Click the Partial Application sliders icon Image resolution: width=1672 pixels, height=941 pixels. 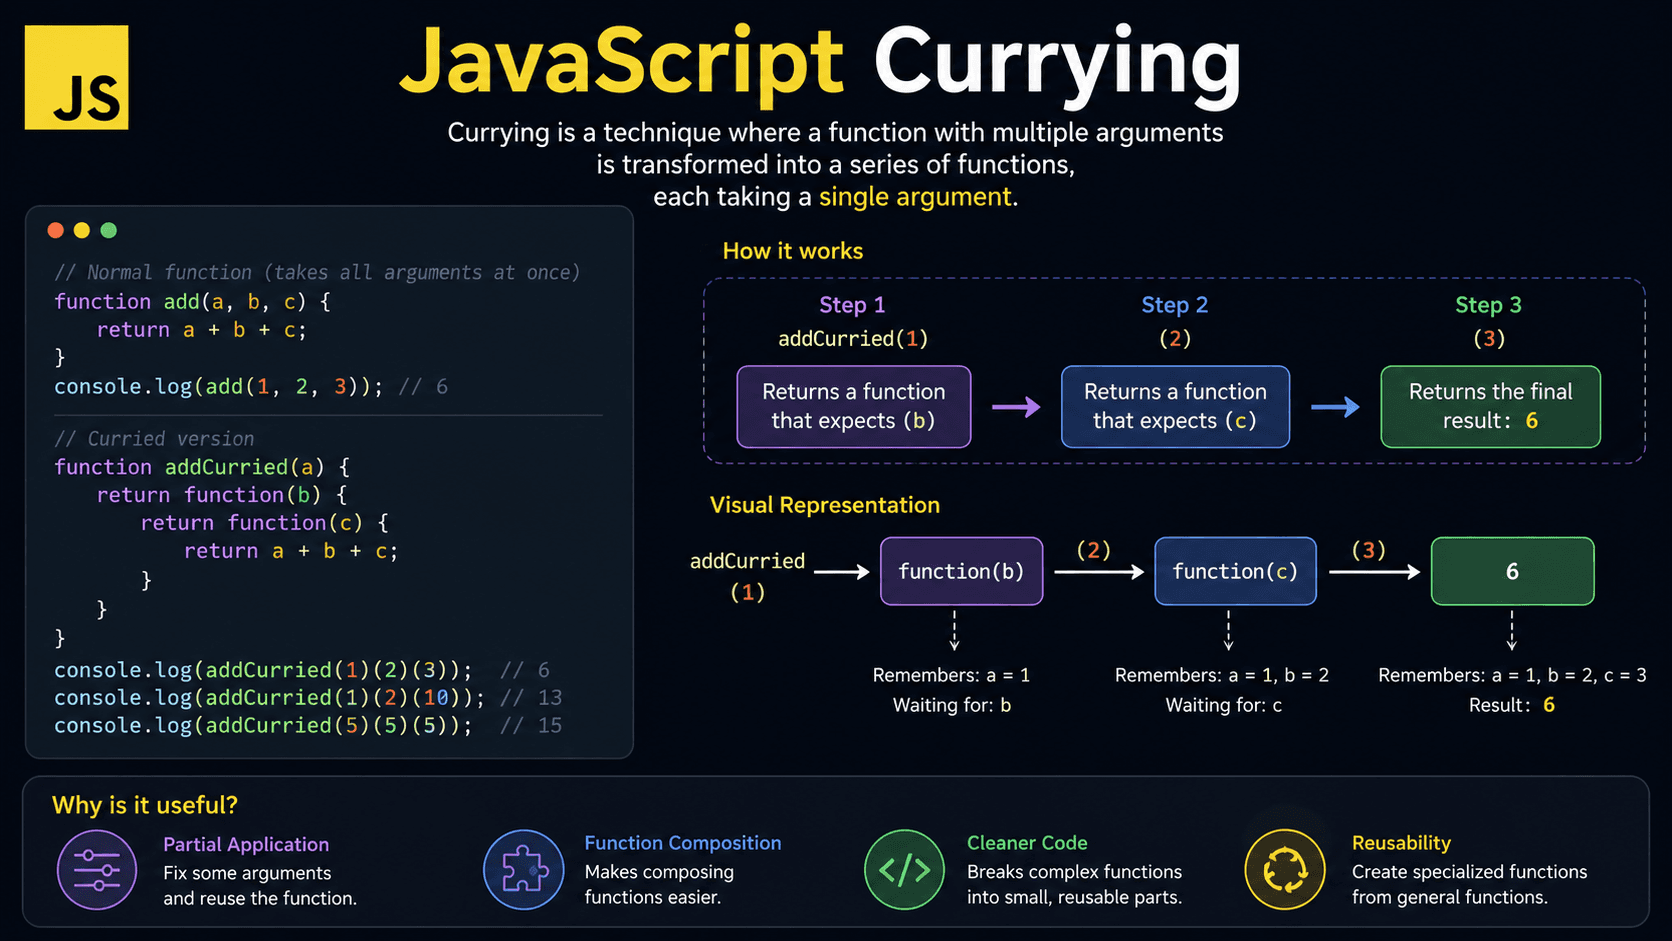point(97,870)
